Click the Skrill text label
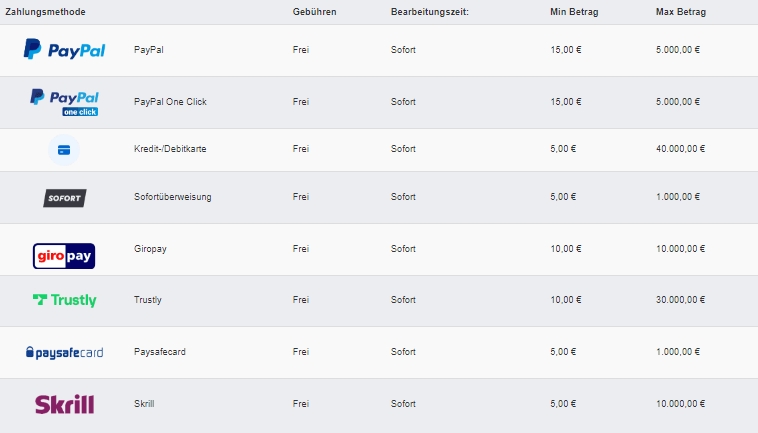This screenshot has height=433, width=758. point(144,404)
